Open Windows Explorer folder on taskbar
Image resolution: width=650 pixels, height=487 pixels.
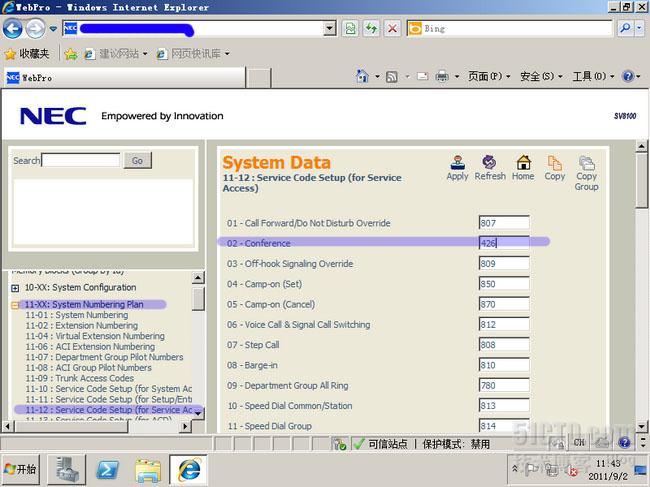pyautogui.click(x=148, y=470)
